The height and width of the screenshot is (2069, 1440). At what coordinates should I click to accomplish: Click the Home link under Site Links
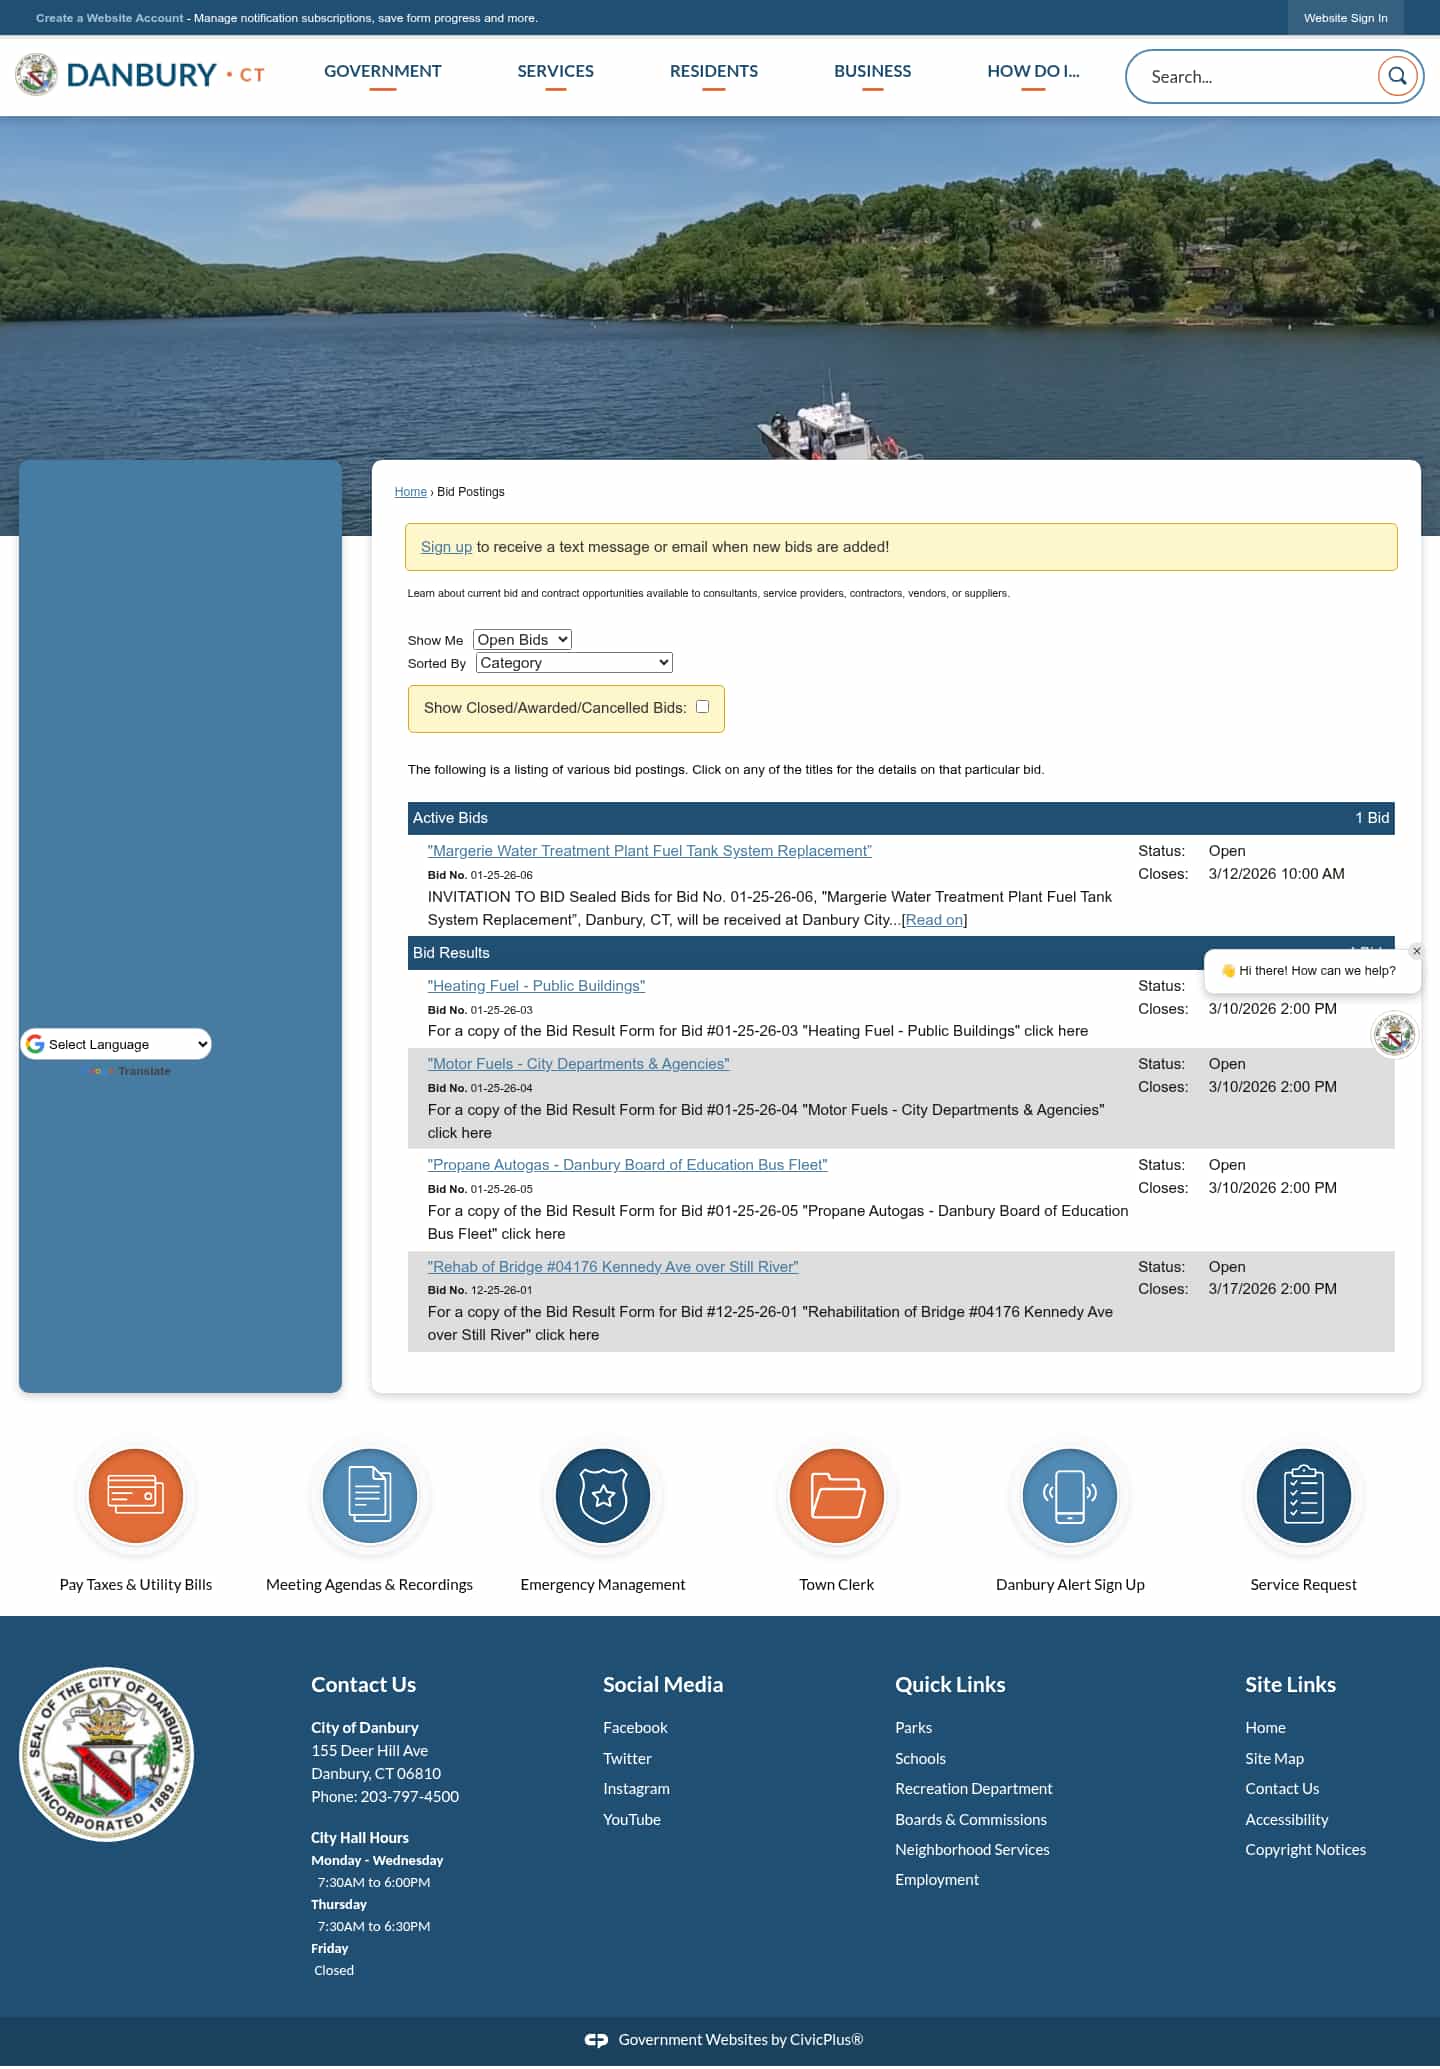tap(1265, 1728)
